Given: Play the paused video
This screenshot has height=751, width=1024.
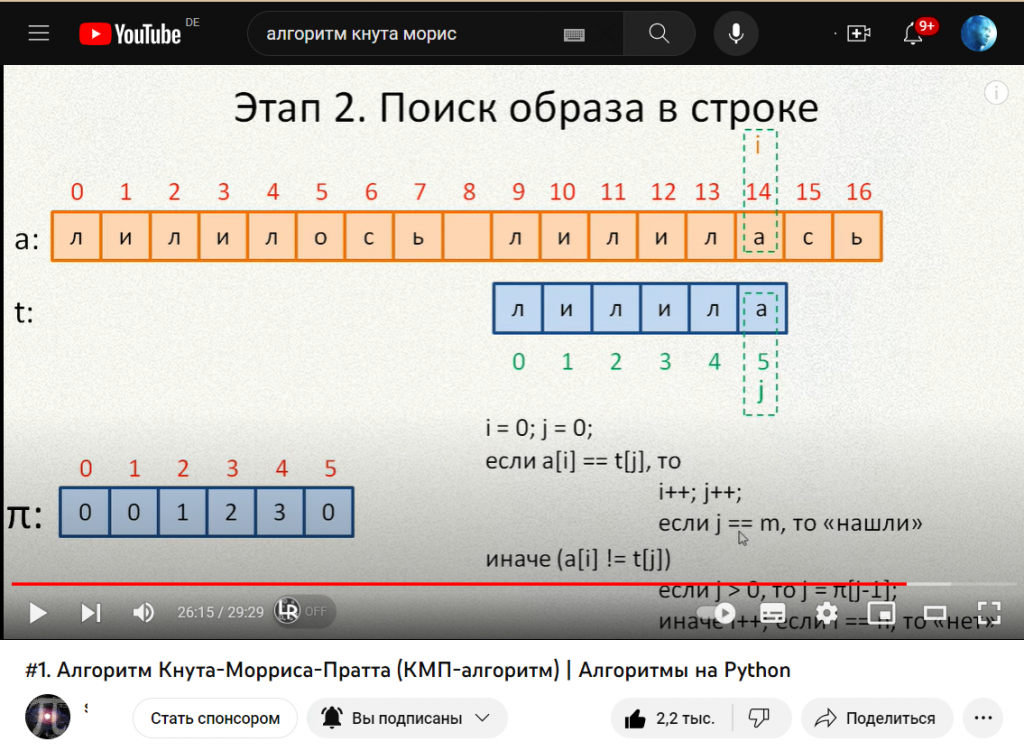Looking at the screenshot, I should pos(38,613).
